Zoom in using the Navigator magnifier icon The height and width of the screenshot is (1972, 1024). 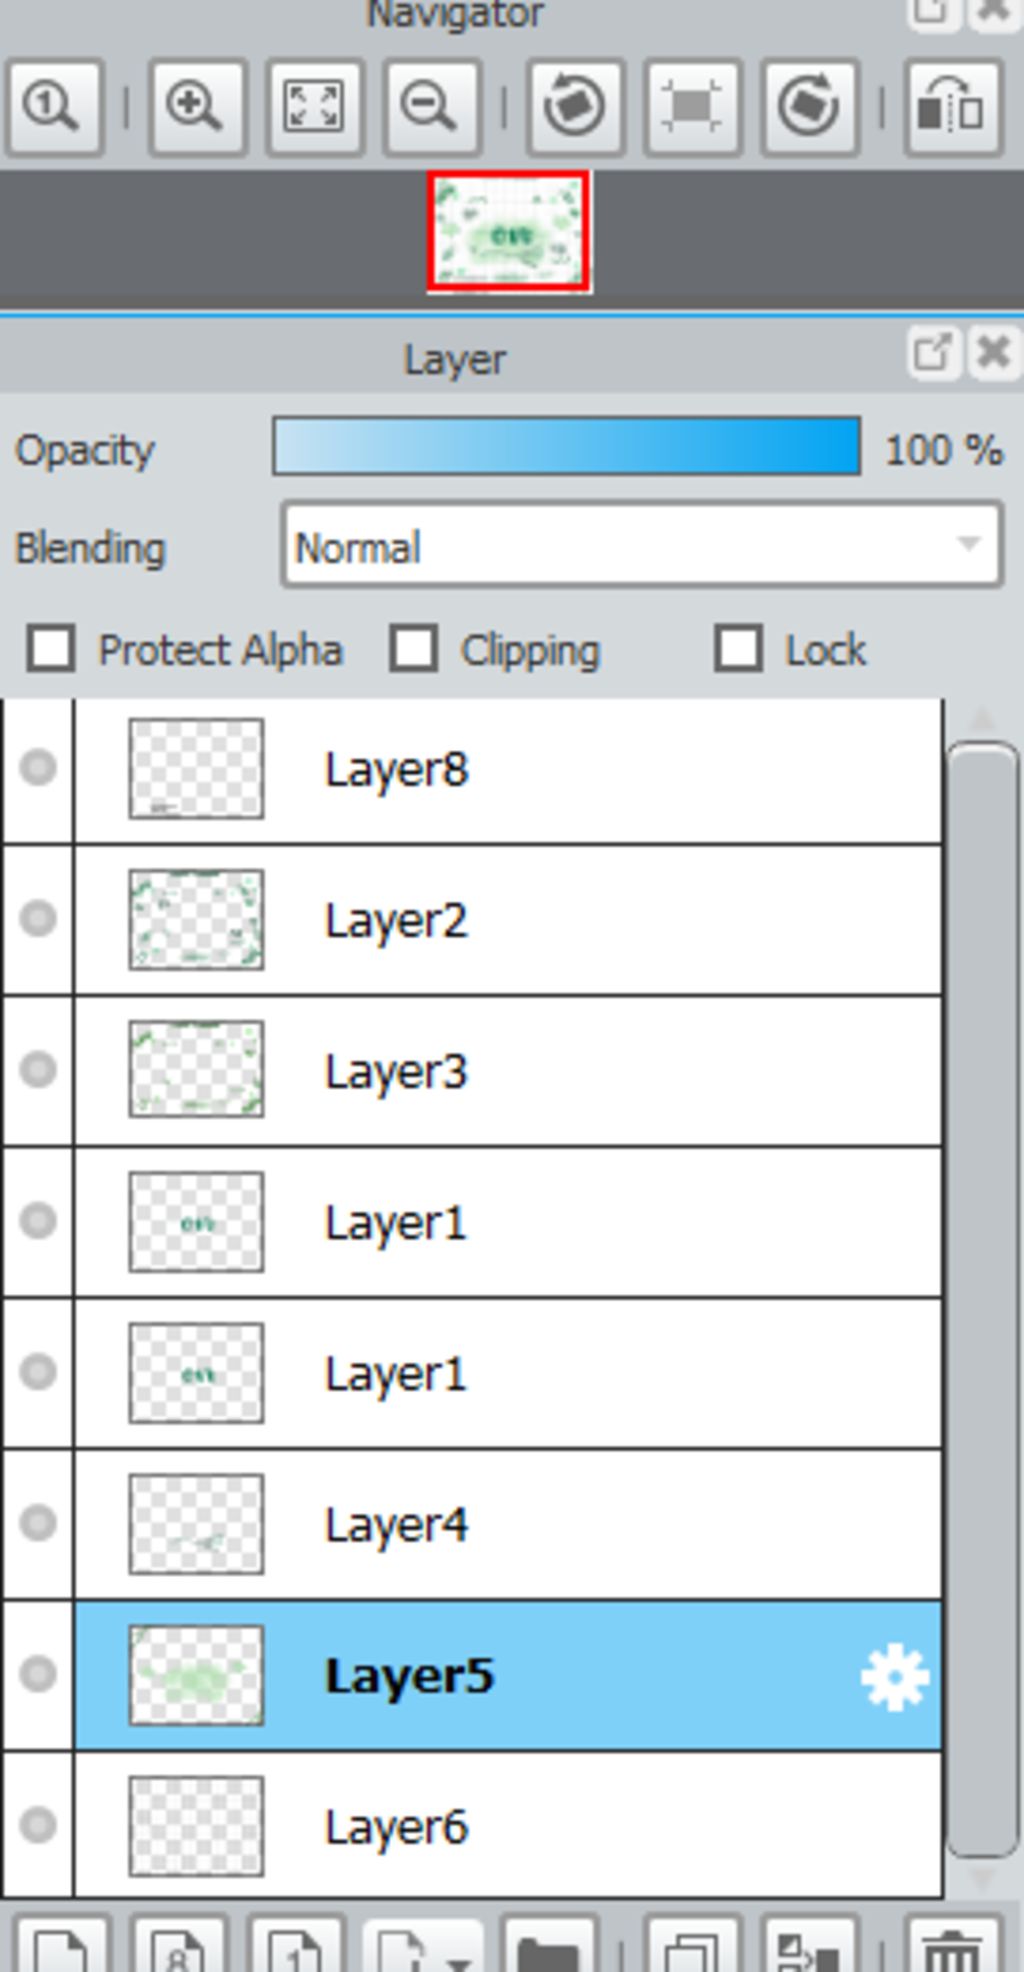197,108
